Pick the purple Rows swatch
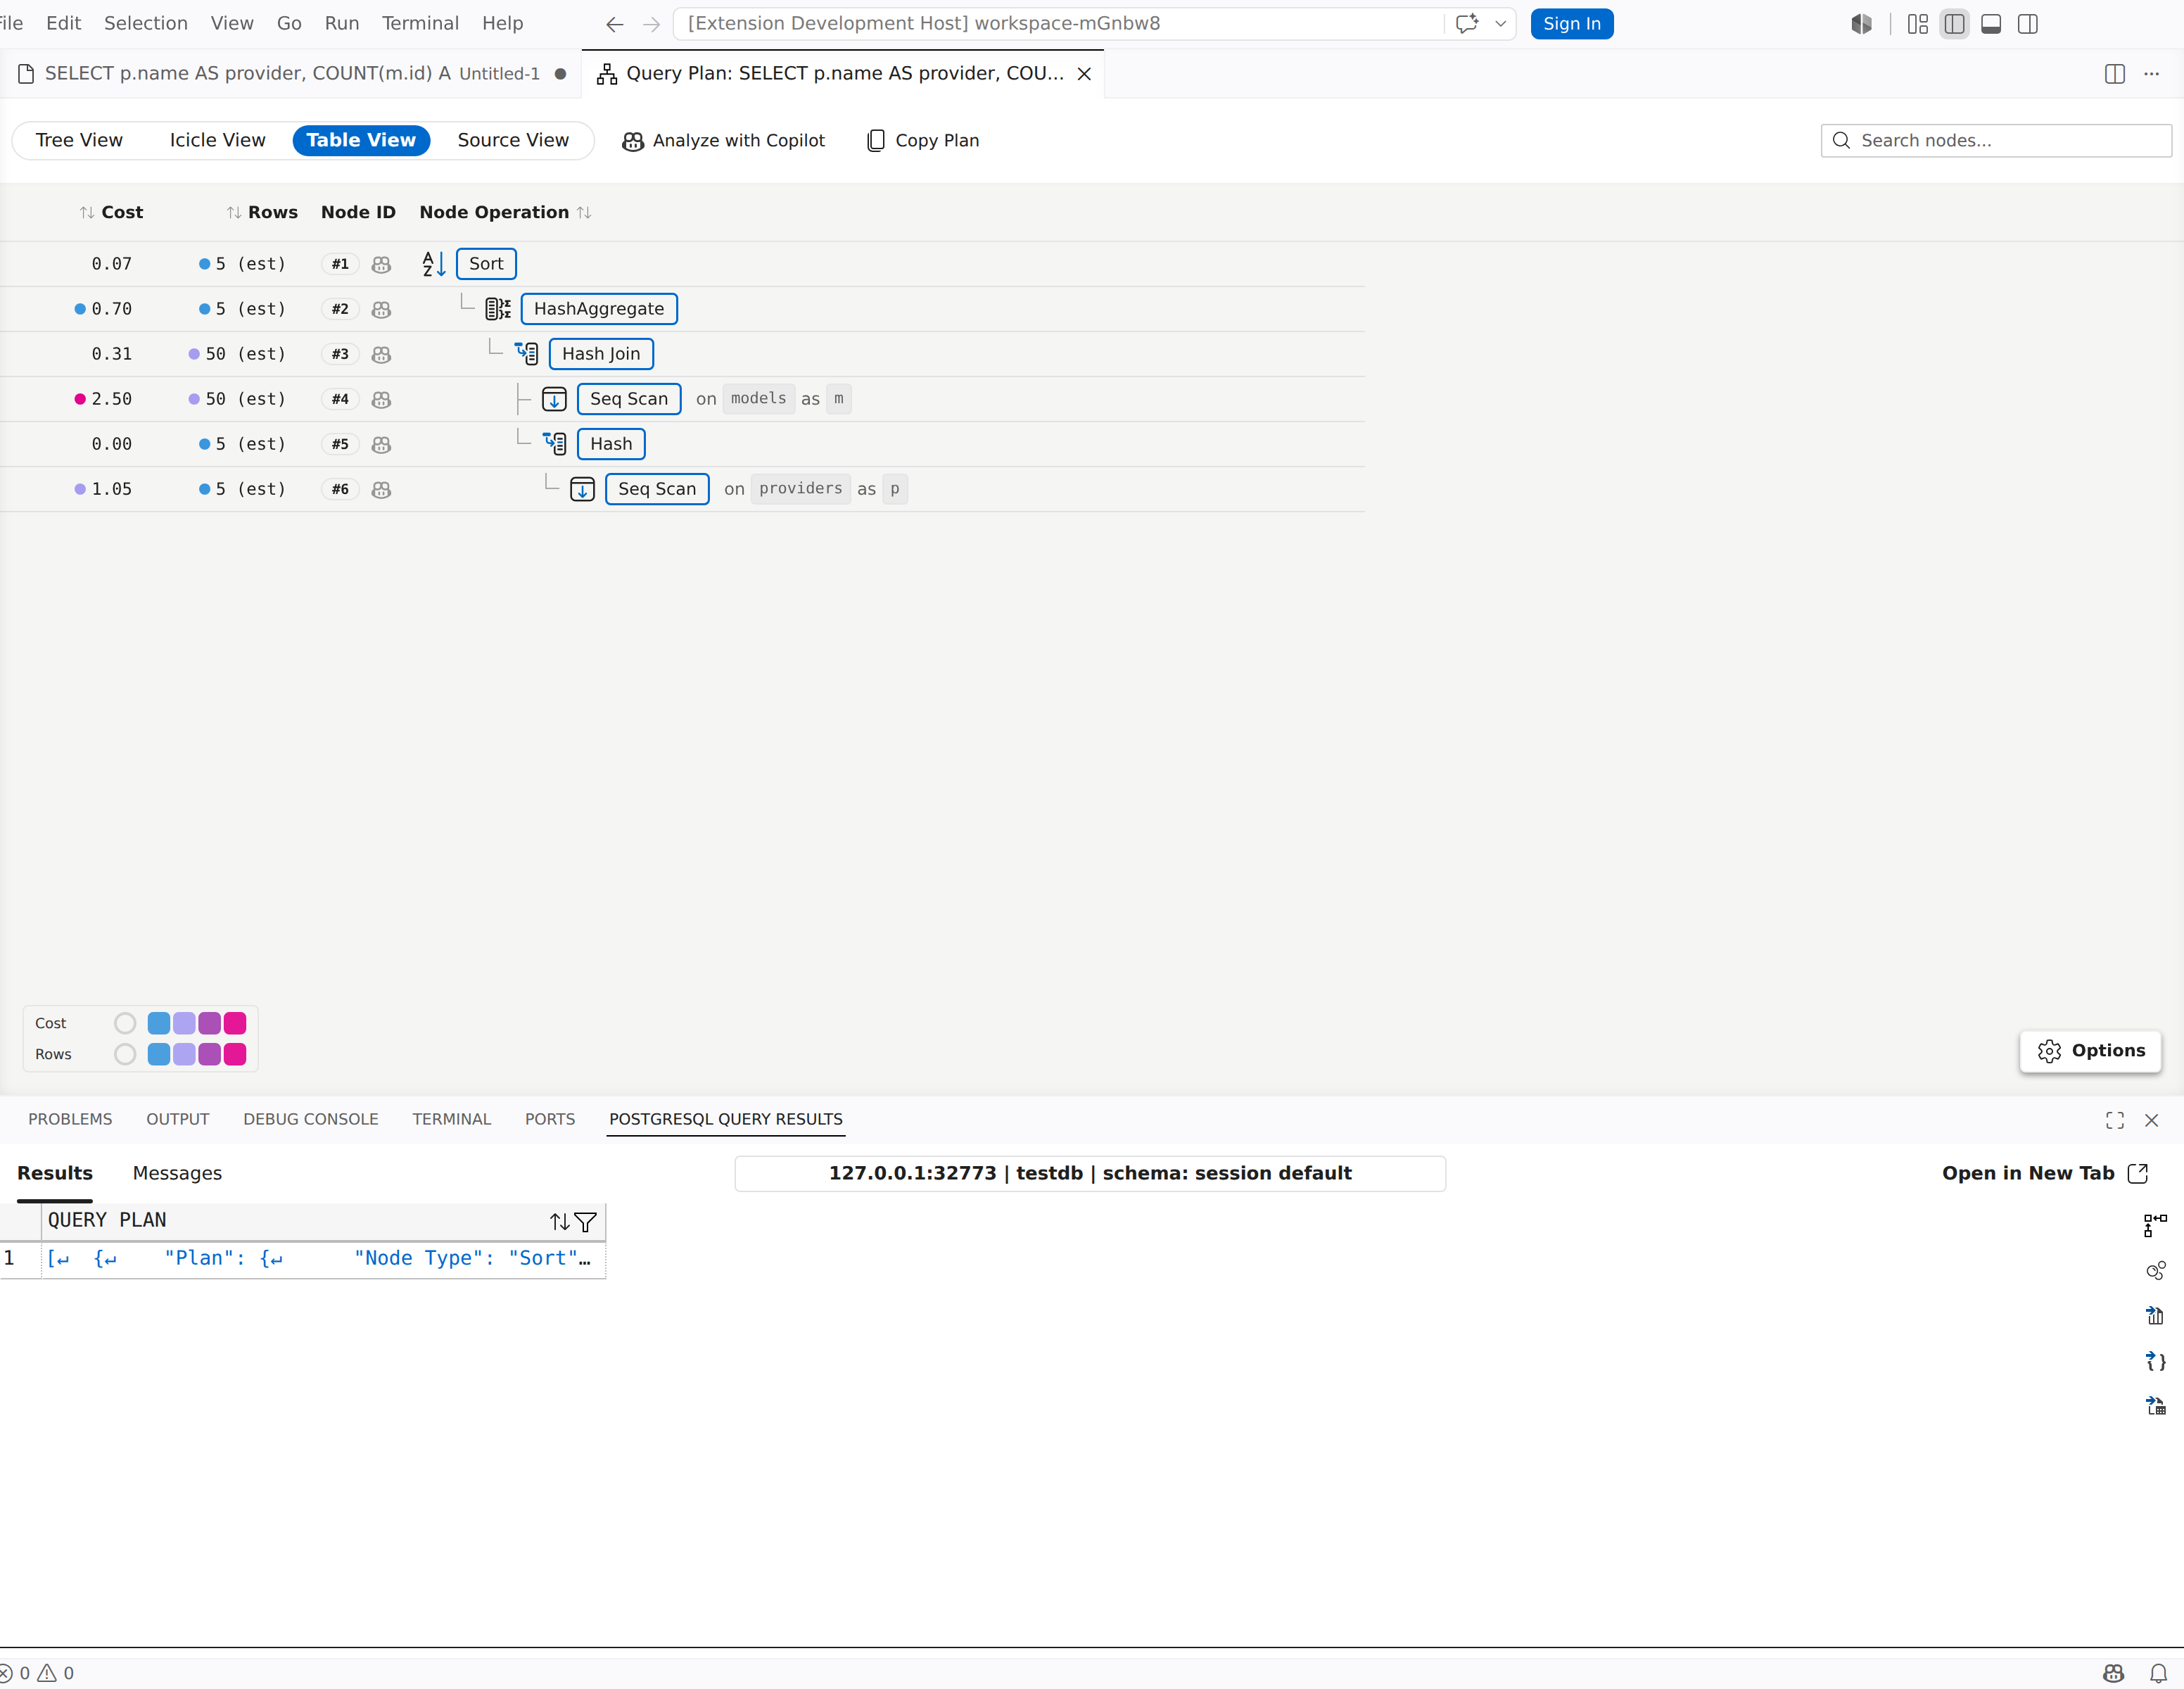This screenshot has width=2184, height=1689. tap(209, 1054)
